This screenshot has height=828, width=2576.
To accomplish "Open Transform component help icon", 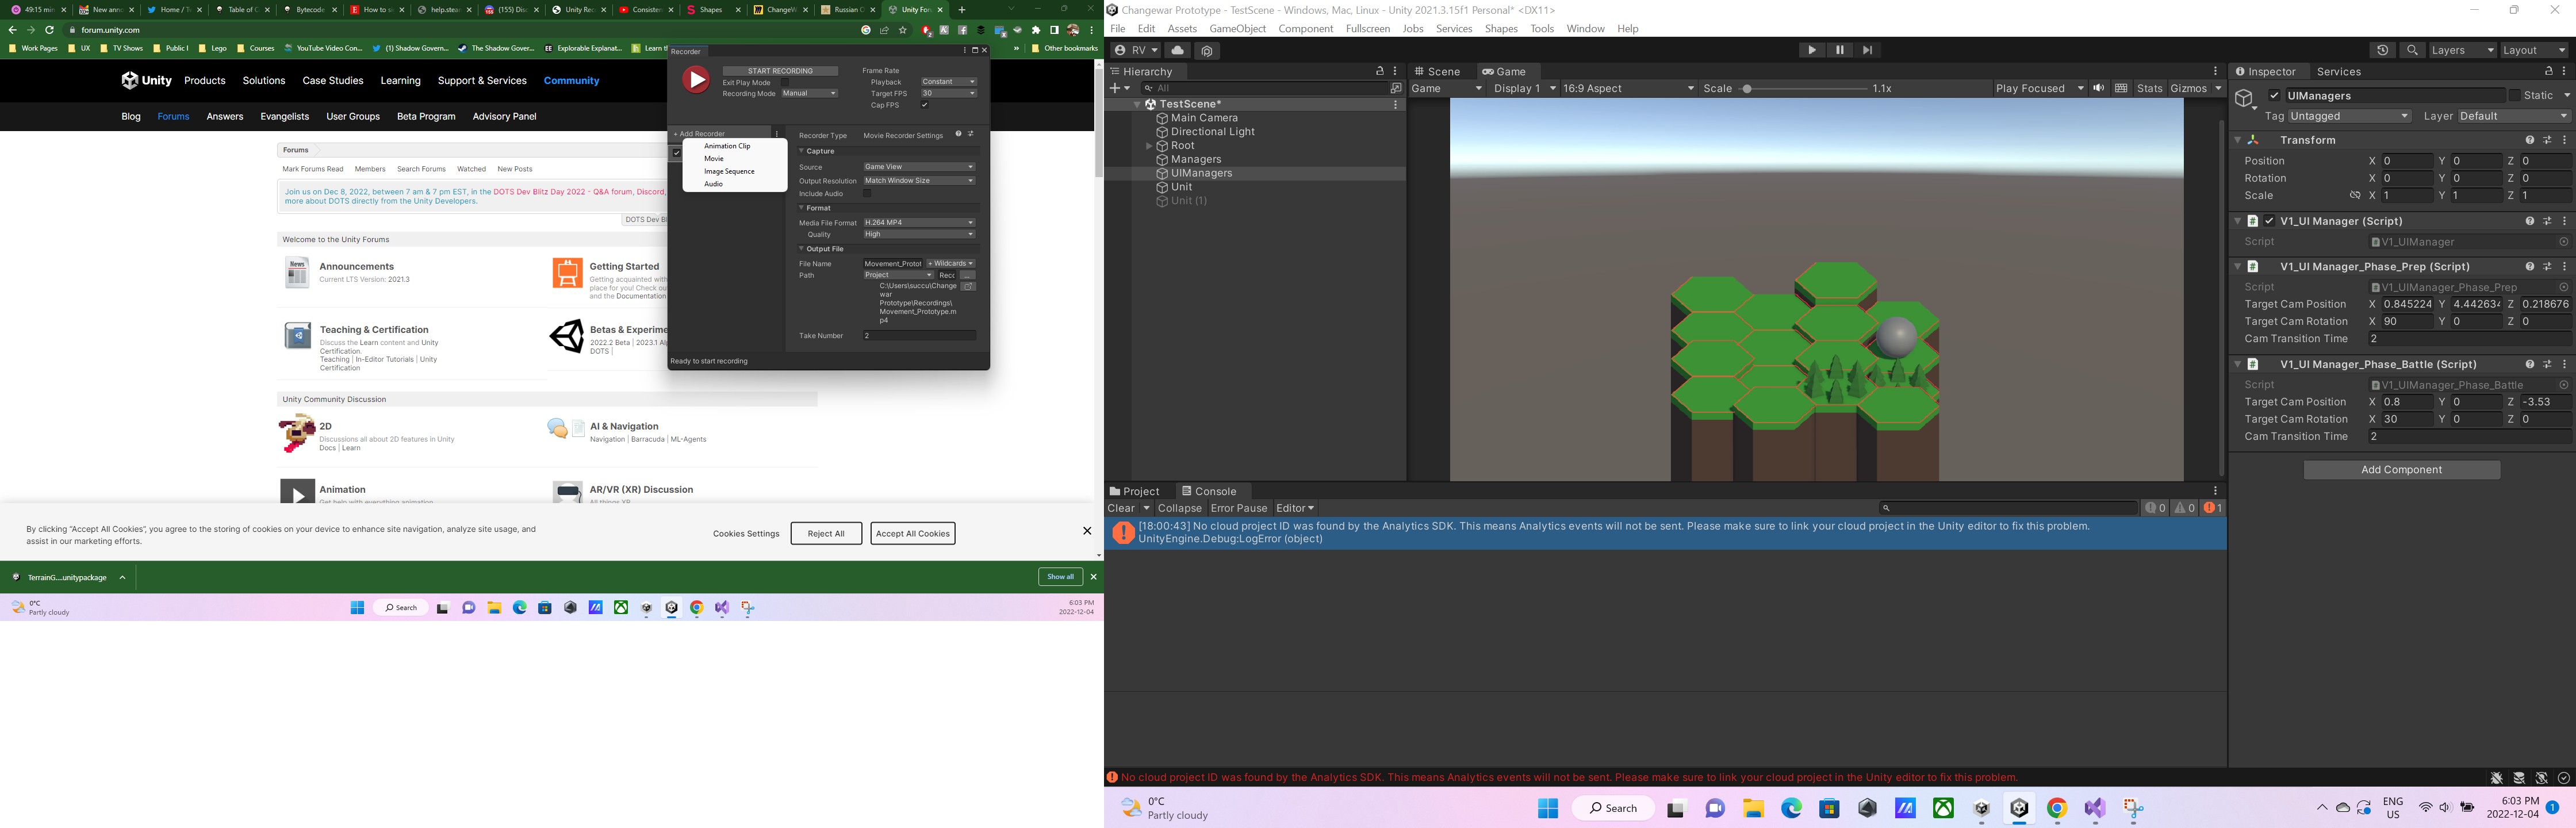I will click(2529, 140).
